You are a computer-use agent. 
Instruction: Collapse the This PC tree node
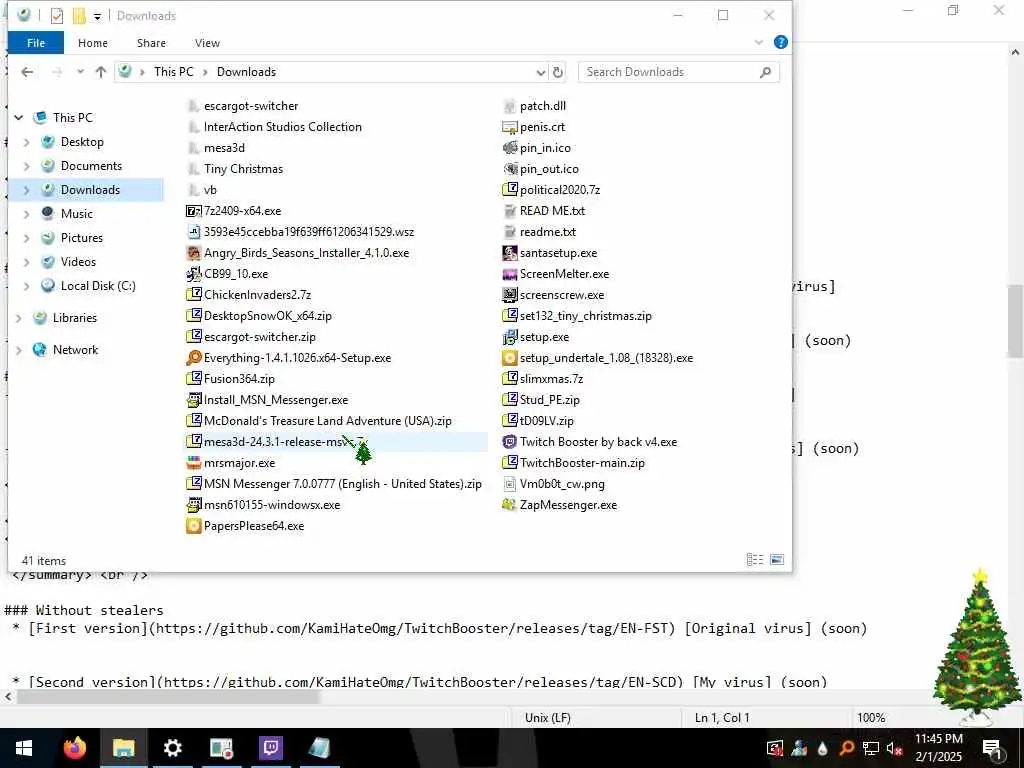pos(18,118)
